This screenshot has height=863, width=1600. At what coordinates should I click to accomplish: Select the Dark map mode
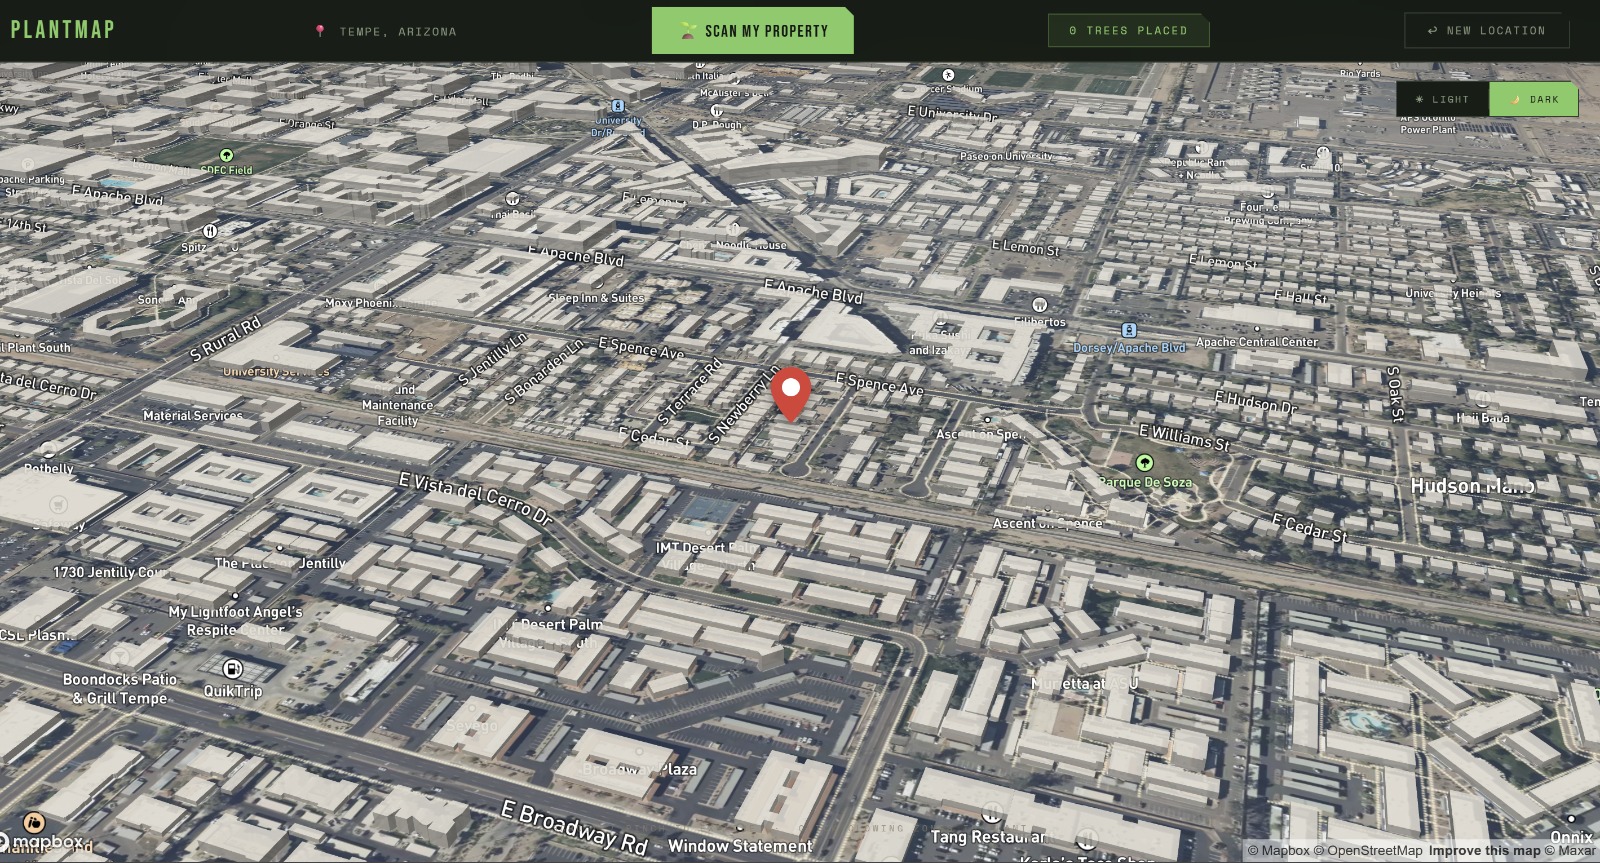pyautogui.click(x=1534, y=99)
